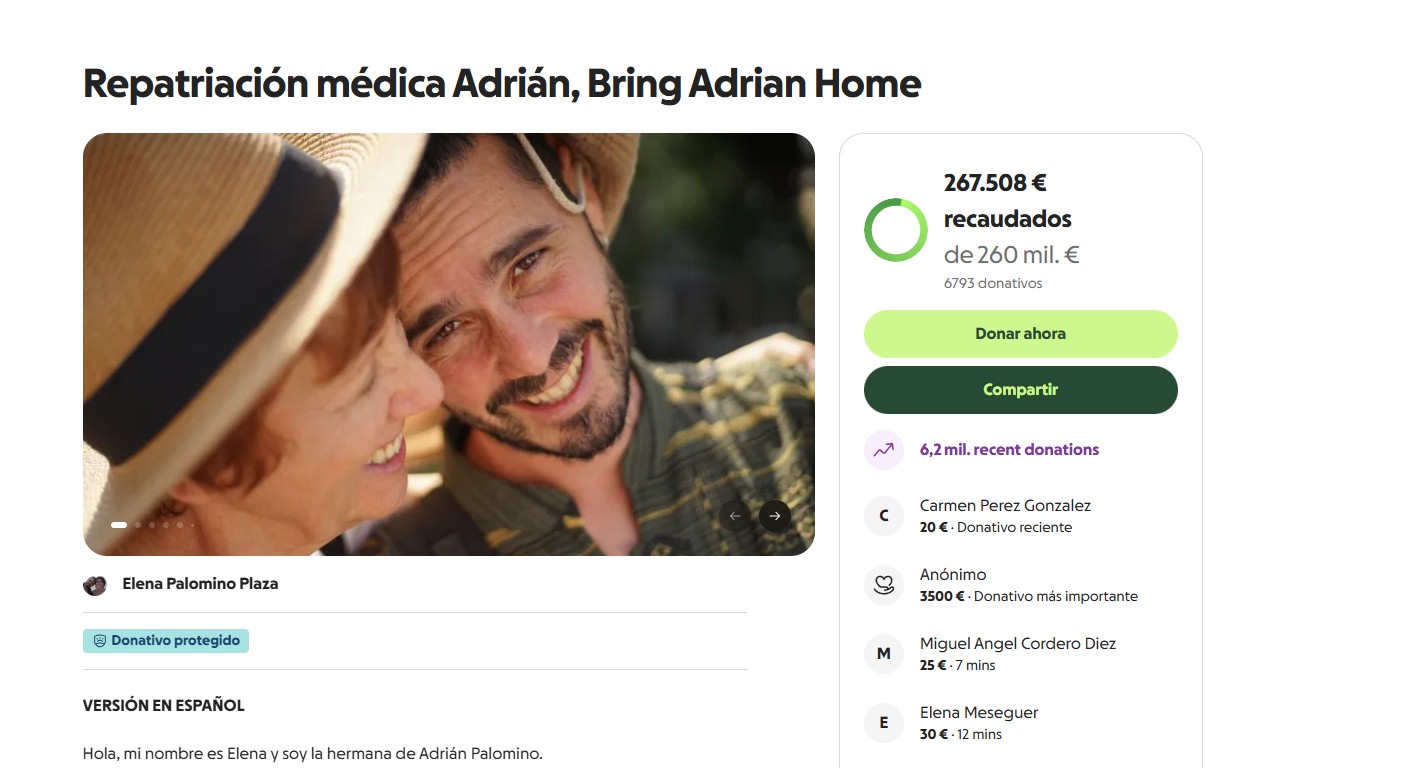Select the first active carousel indicator dot
The height and width of the screenshot is (768, 1402).
[119, 525]
